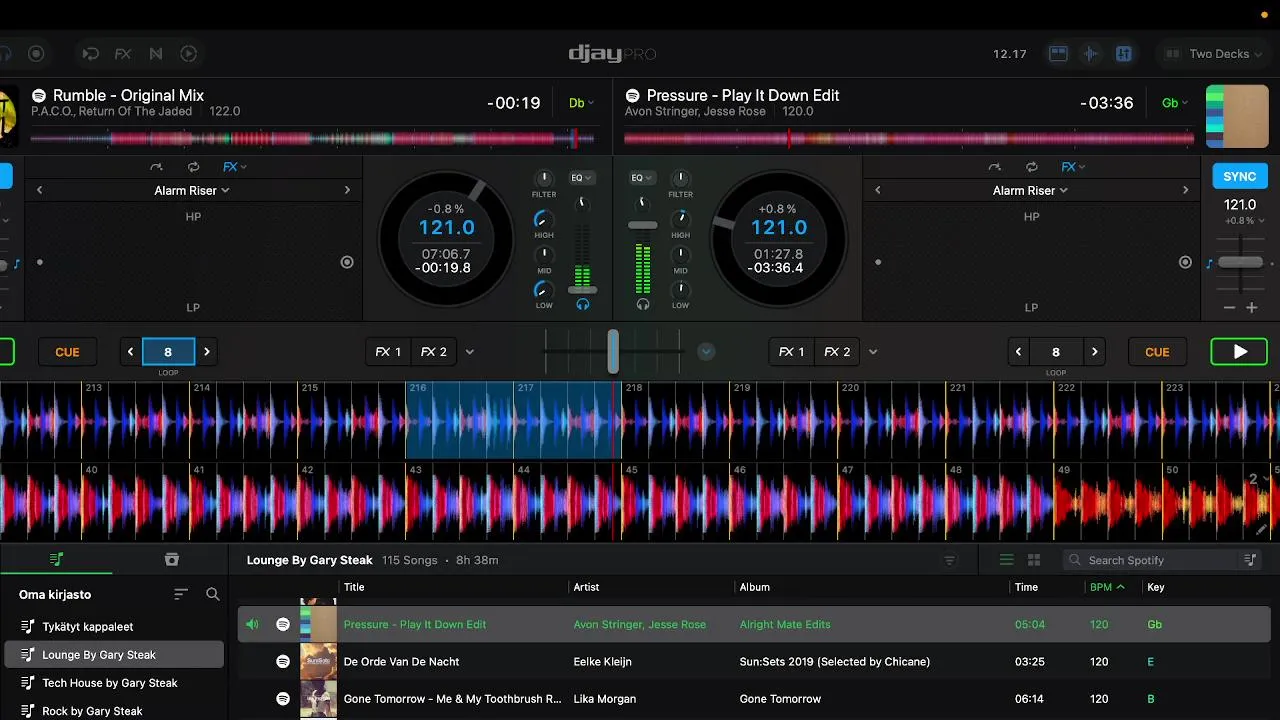Click left channel HIGH knob
The image size is (1280, 720).
click(x=544, y=218)
